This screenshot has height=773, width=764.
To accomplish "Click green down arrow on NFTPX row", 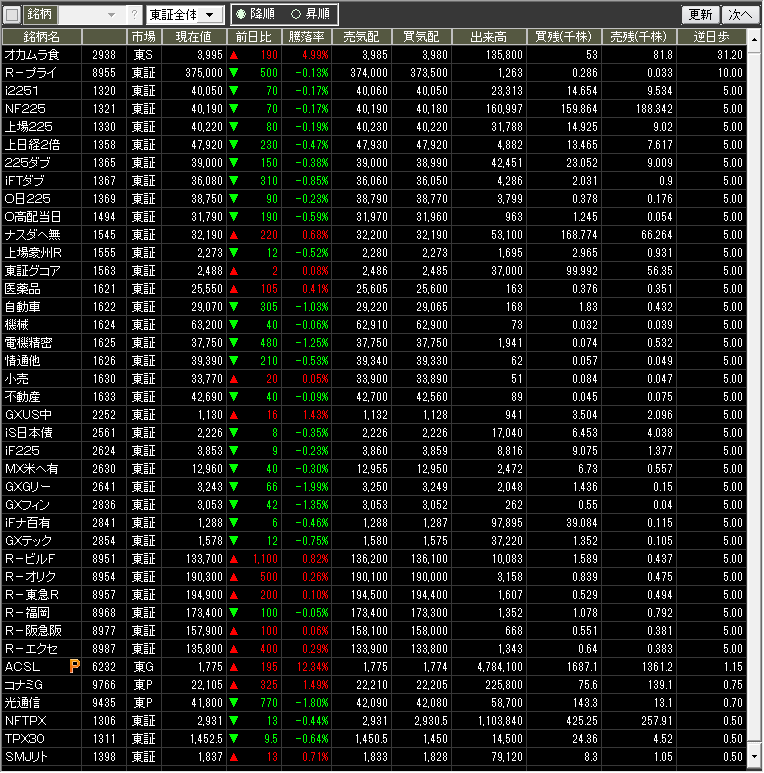I will [234, 721].
